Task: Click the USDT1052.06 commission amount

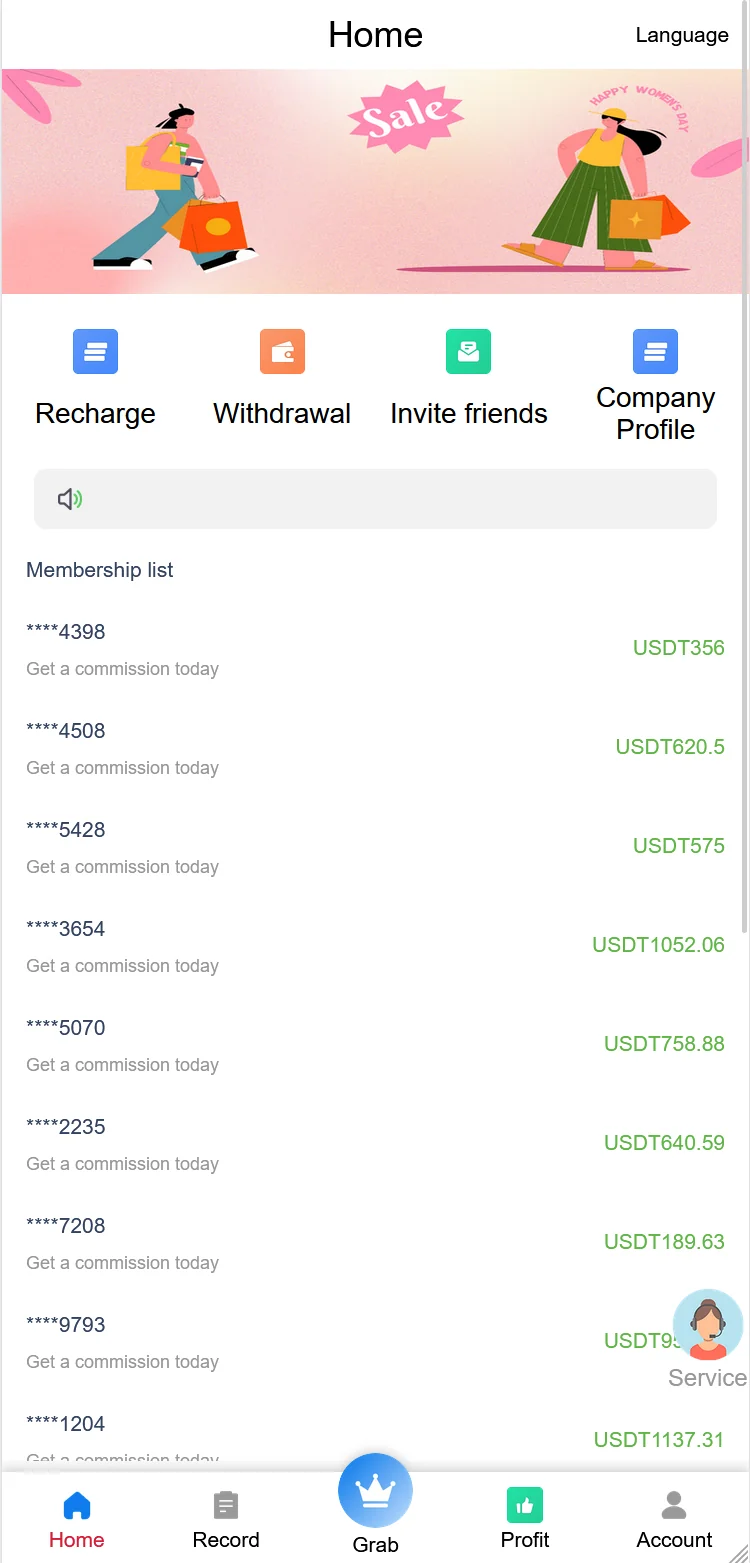Action: [x=658, y=945]
